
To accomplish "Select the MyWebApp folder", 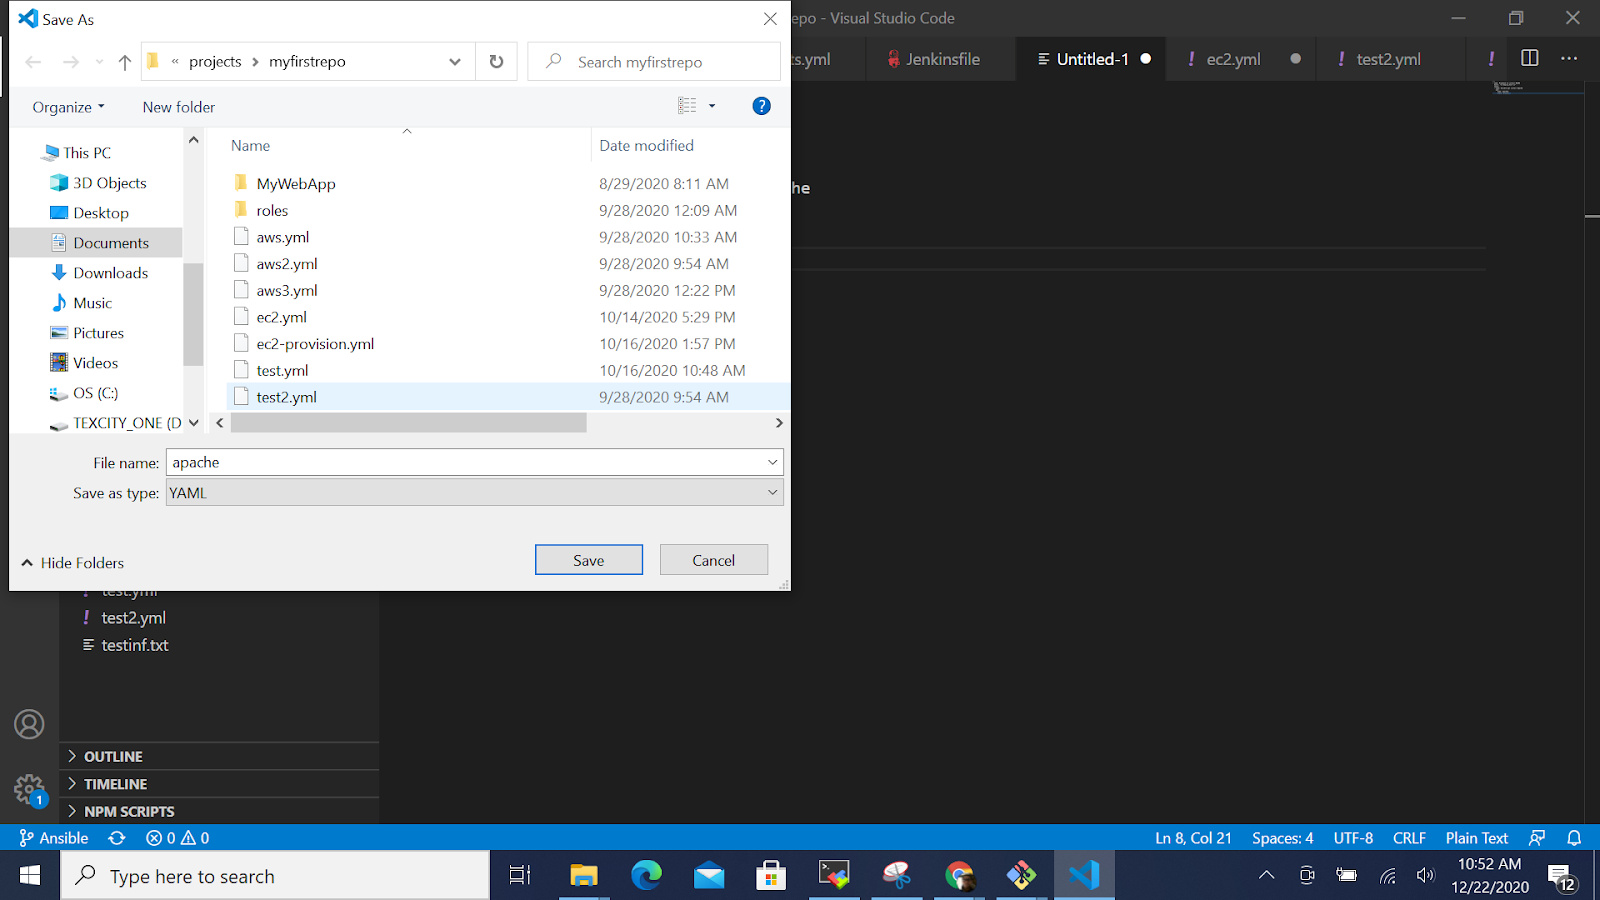I will (296, 184).
